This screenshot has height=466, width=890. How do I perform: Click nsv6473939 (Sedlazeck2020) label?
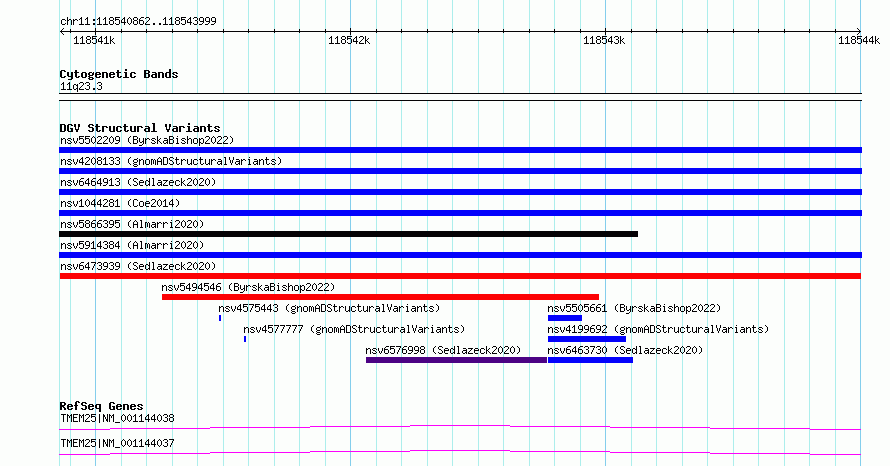coord(138,266)
